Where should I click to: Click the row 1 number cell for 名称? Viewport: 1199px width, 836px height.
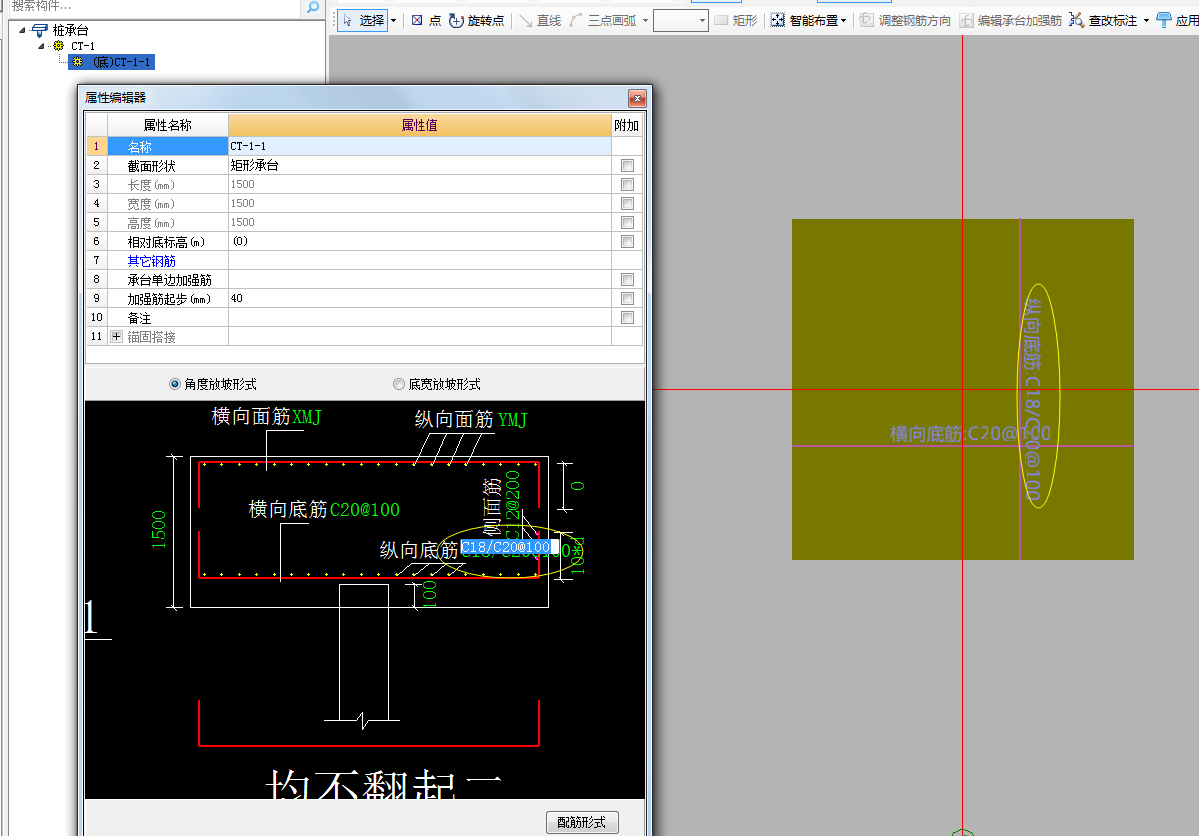(96, 146)
